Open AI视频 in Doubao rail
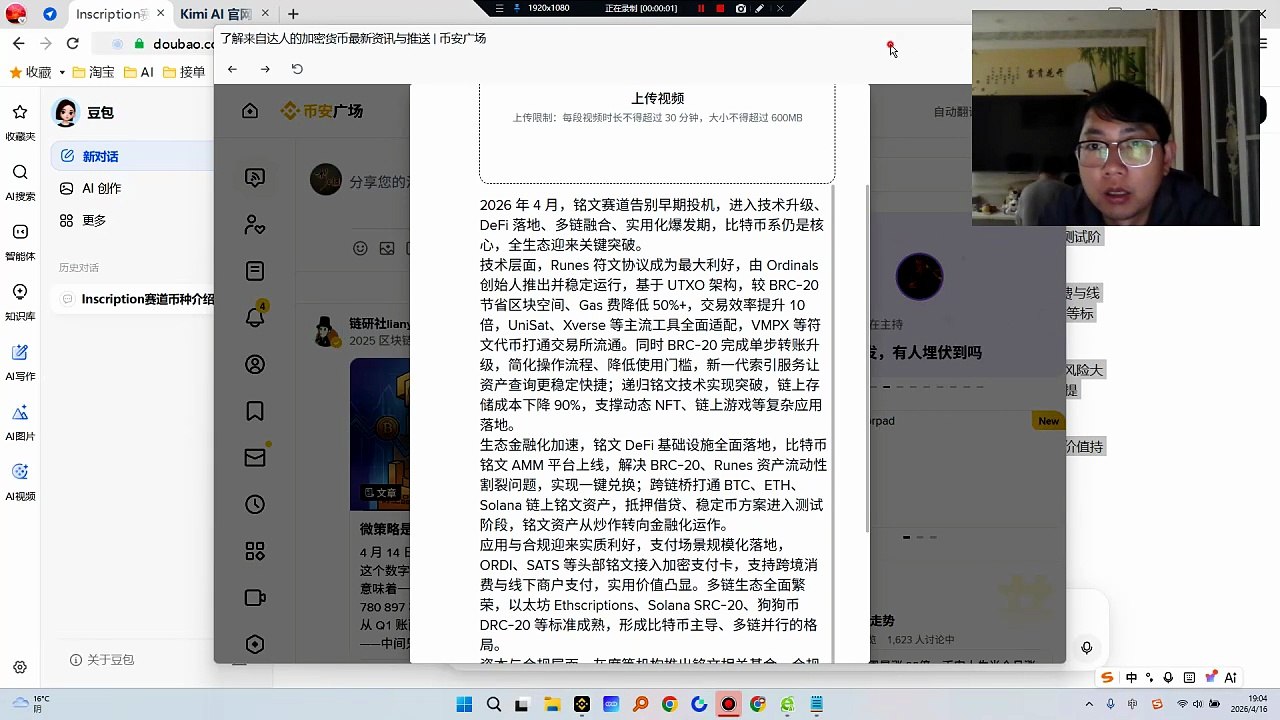This screenshot has width=1280, height=720. [20, 482]
